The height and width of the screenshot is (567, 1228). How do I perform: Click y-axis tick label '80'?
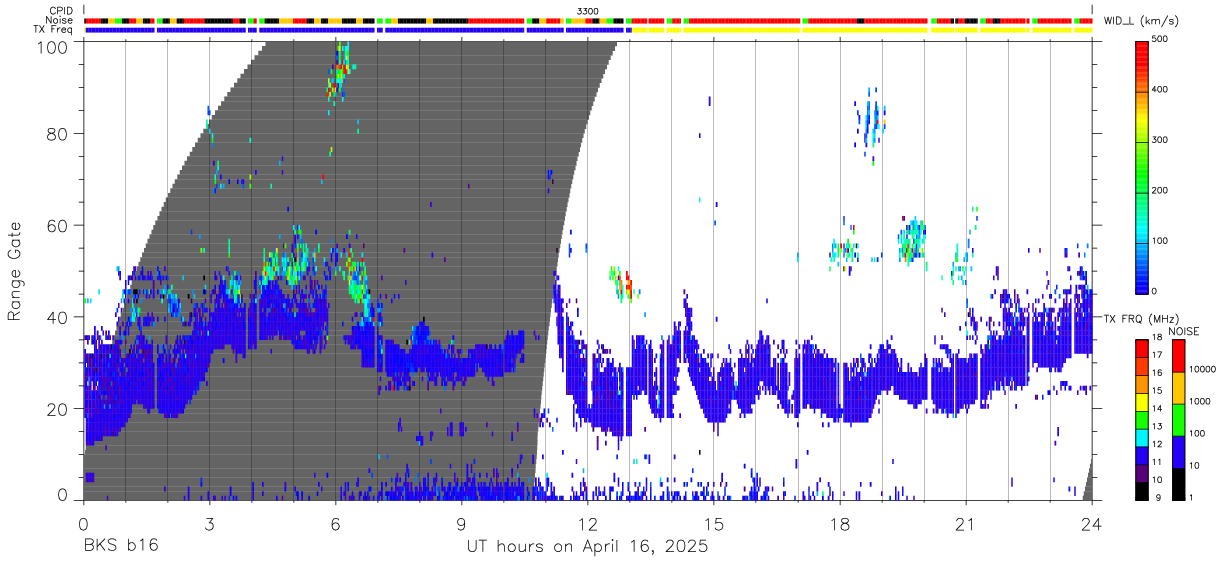58,133
